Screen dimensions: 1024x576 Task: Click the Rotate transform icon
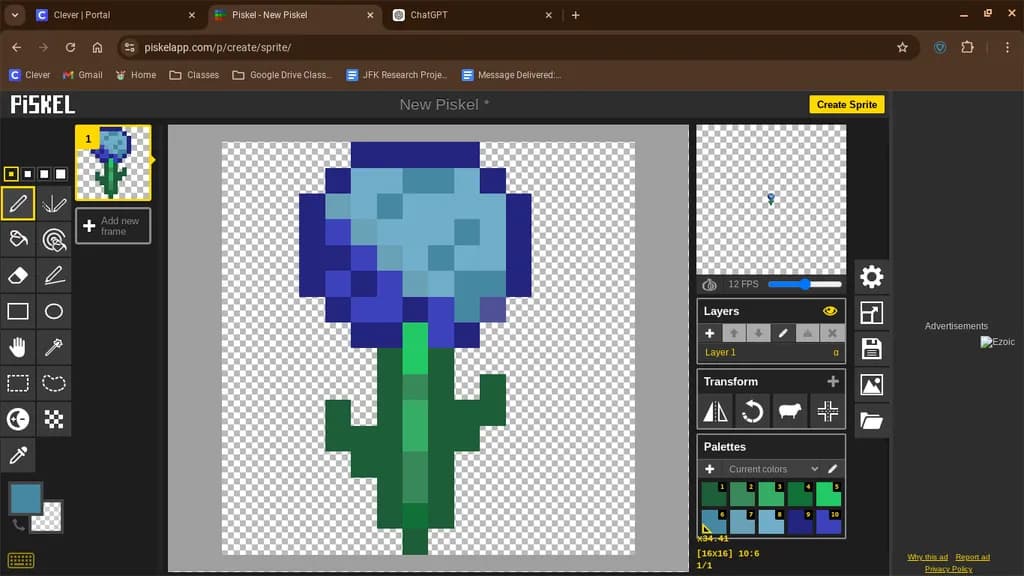[x=752, y=411]
